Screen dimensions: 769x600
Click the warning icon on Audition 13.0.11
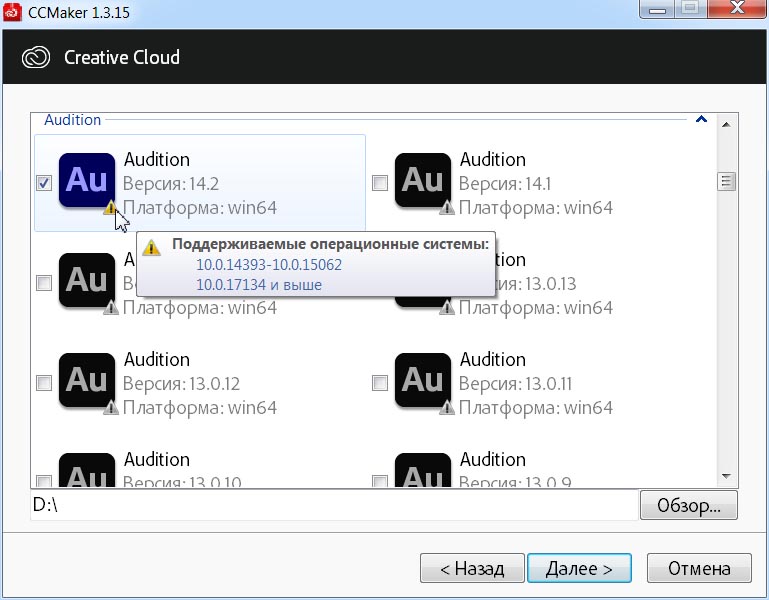(x=447, y=408)
